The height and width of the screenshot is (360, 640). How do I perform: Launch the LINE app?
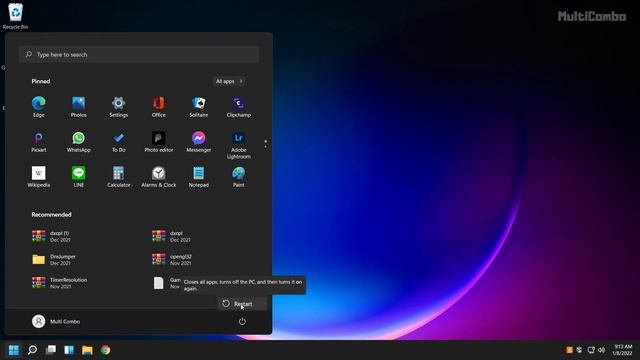[79, 177]
